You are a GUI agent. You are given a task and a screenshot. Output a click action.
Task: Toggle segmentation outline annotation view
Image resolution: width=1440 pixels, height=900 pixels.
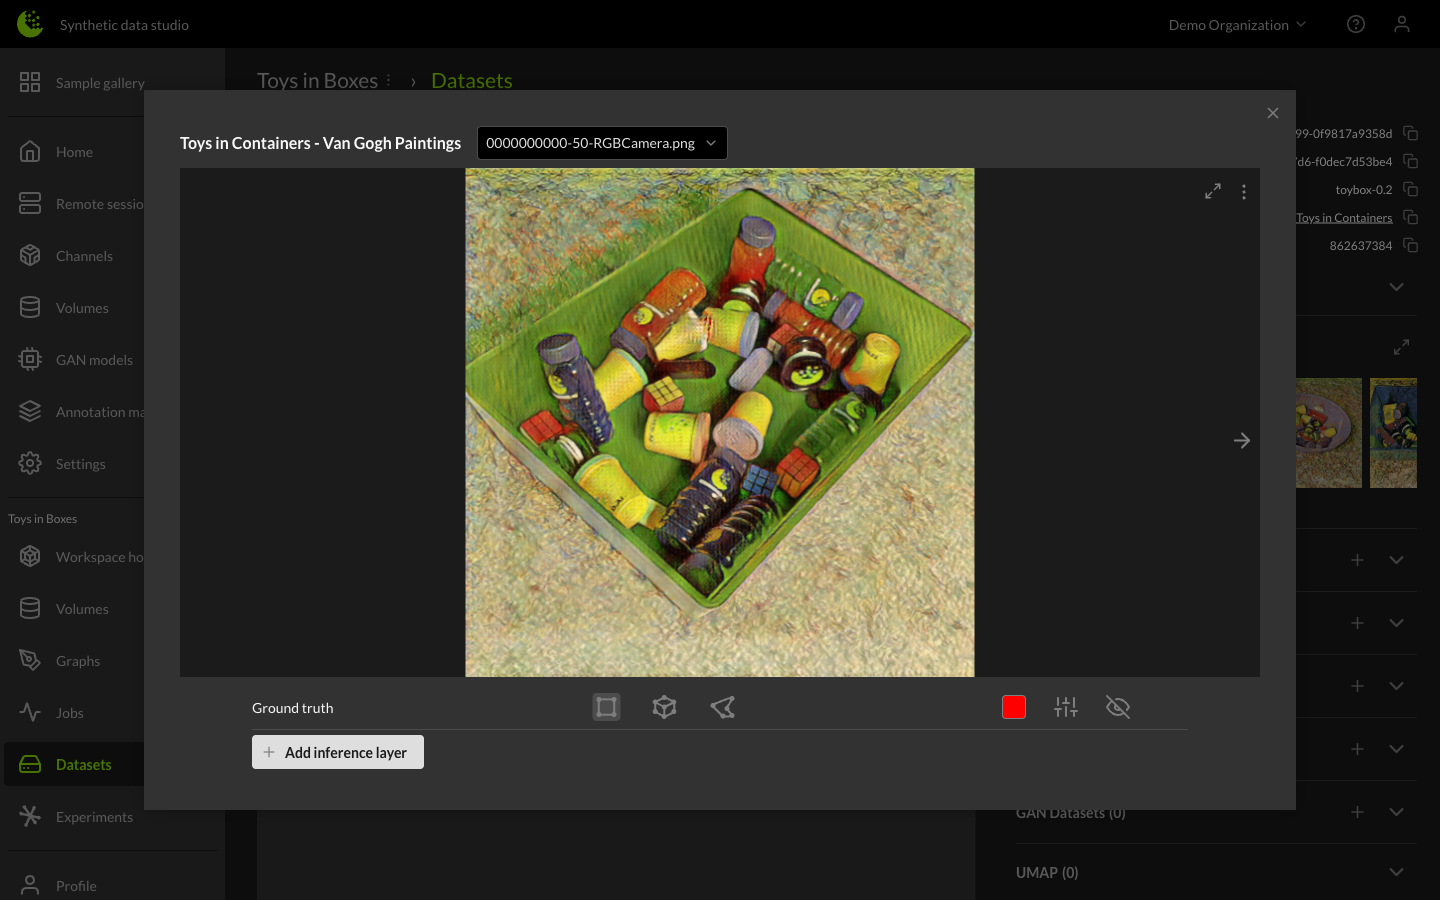point(723,707)
